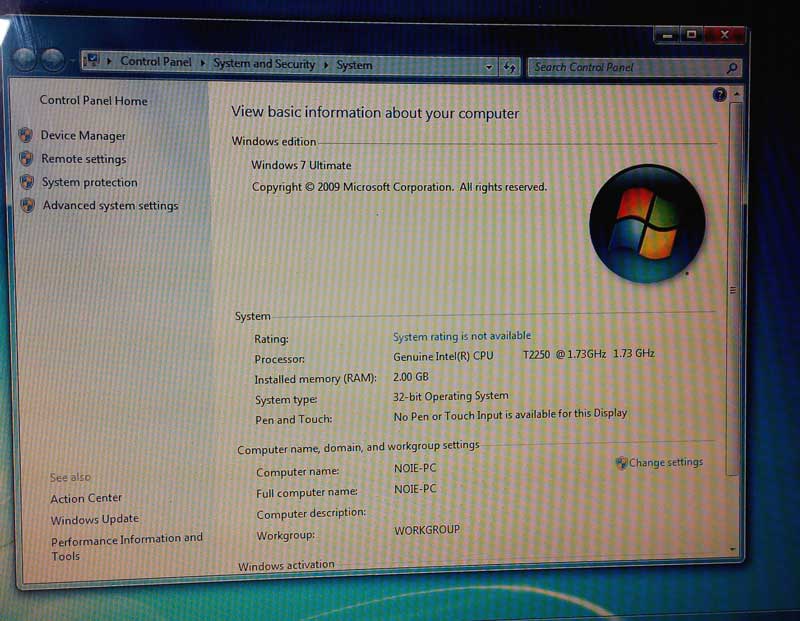Viewport: 800px width, 621px height.
Task: Click NOIE-PC beside Full computer name
Action: (x=415, y=489)
